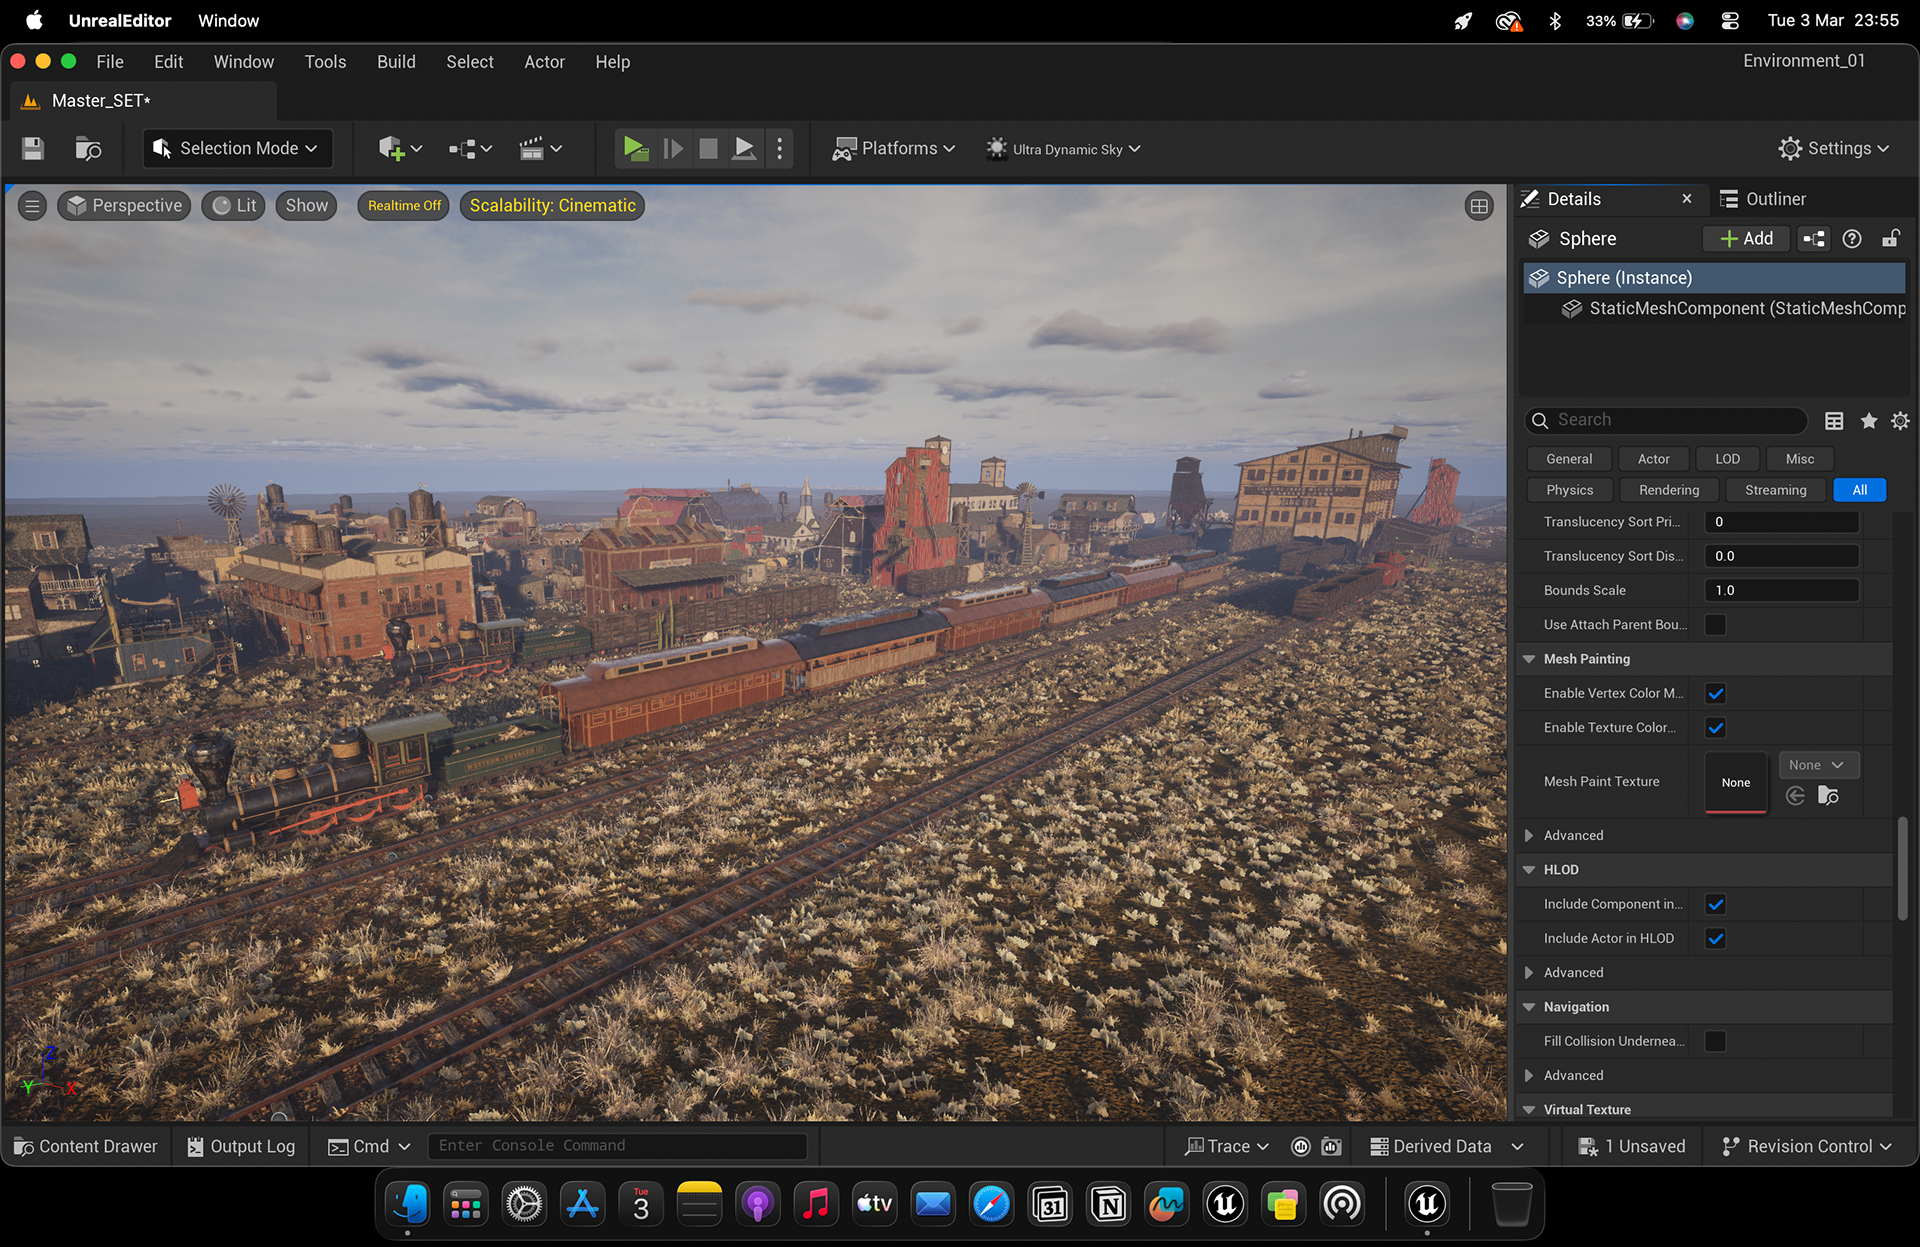Lock the Details panel selection
This screenshot has height=1247, width=1920.
[1890, 239]
